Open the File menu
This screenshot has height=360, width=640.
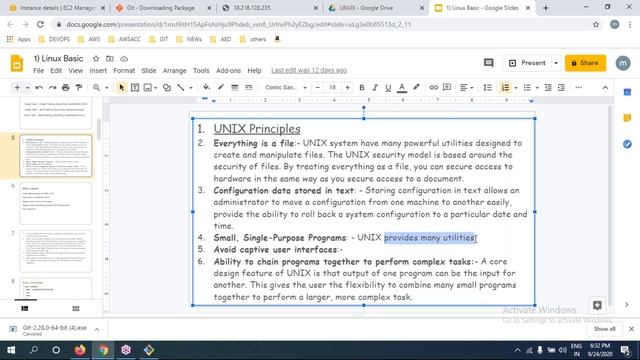tap(38, 71)
